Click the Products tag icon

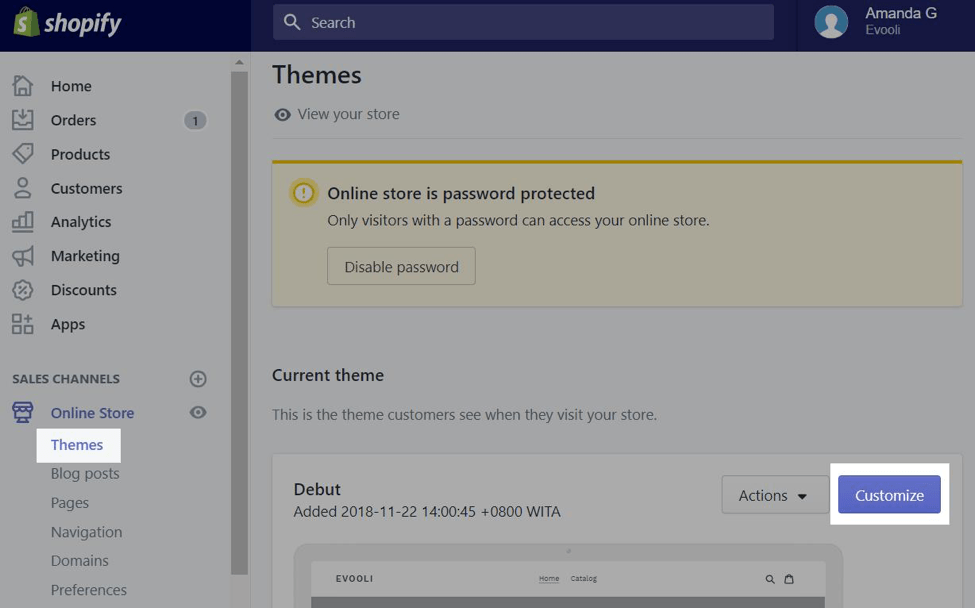[22, 154]
